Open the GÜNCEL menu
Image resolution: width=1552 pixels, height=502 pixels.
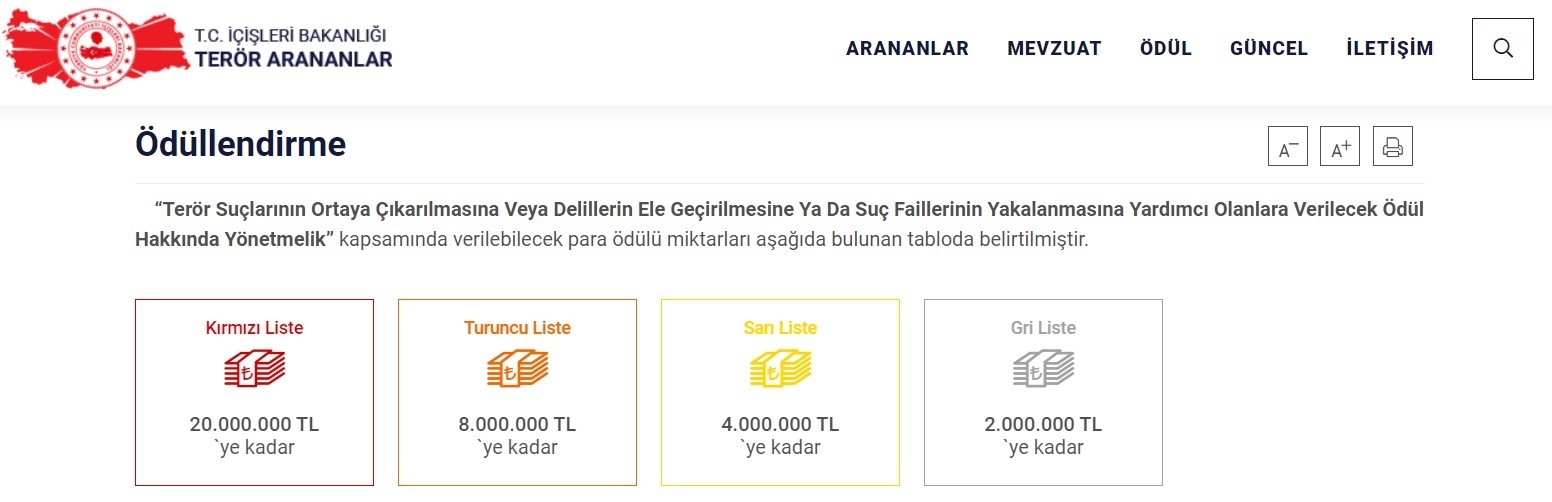1269,49
